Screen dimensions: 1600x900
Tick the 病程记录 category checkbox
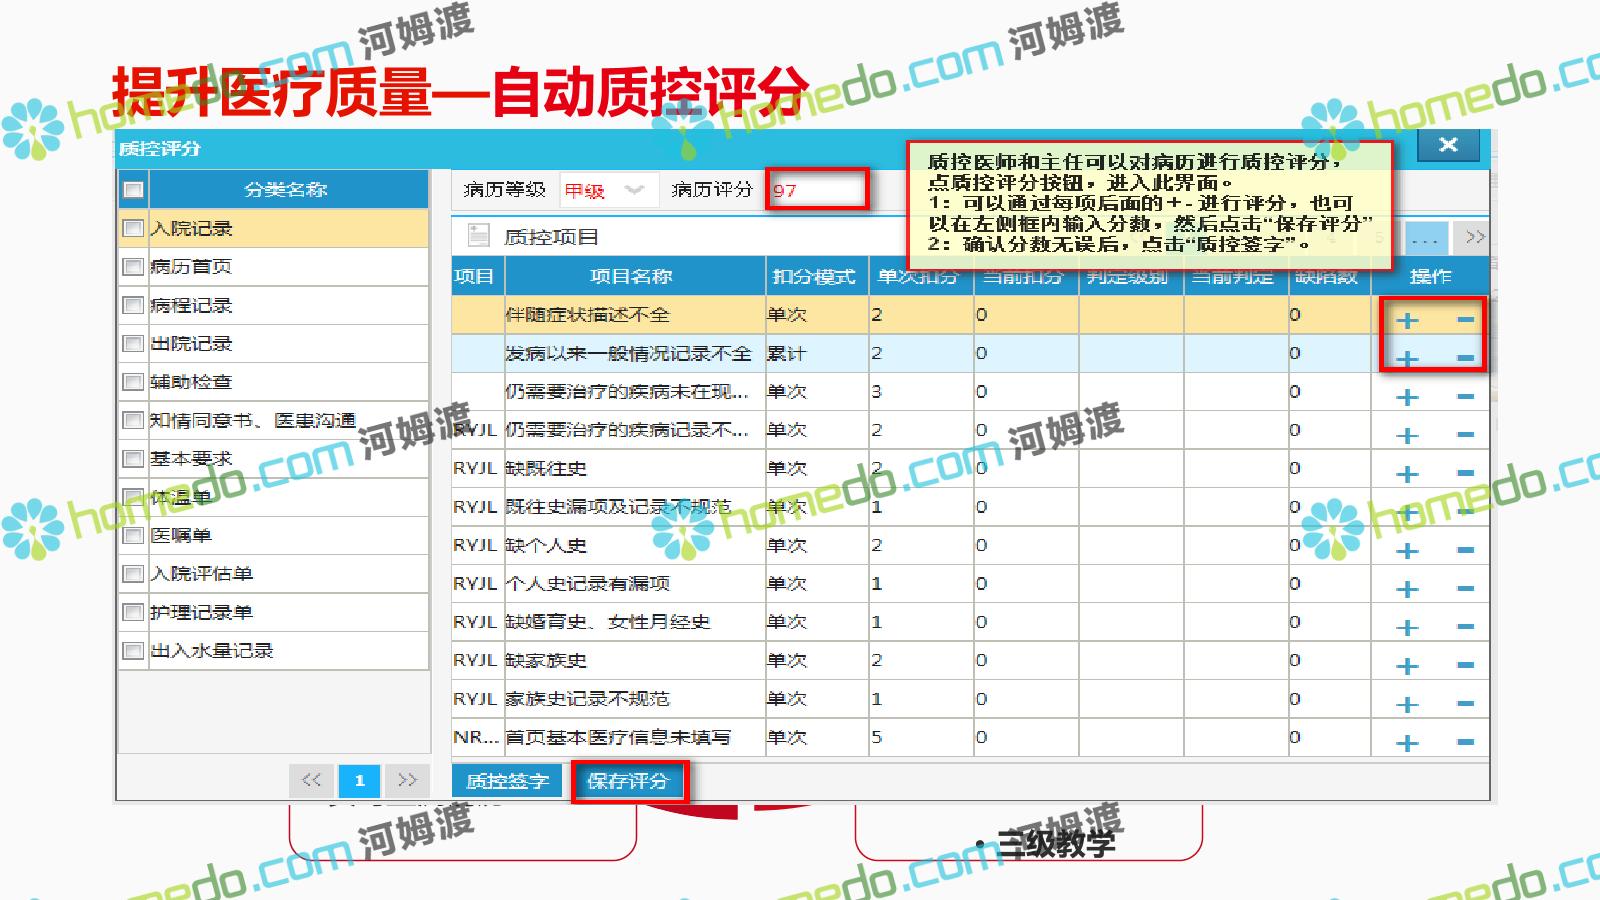pos(132,305)
